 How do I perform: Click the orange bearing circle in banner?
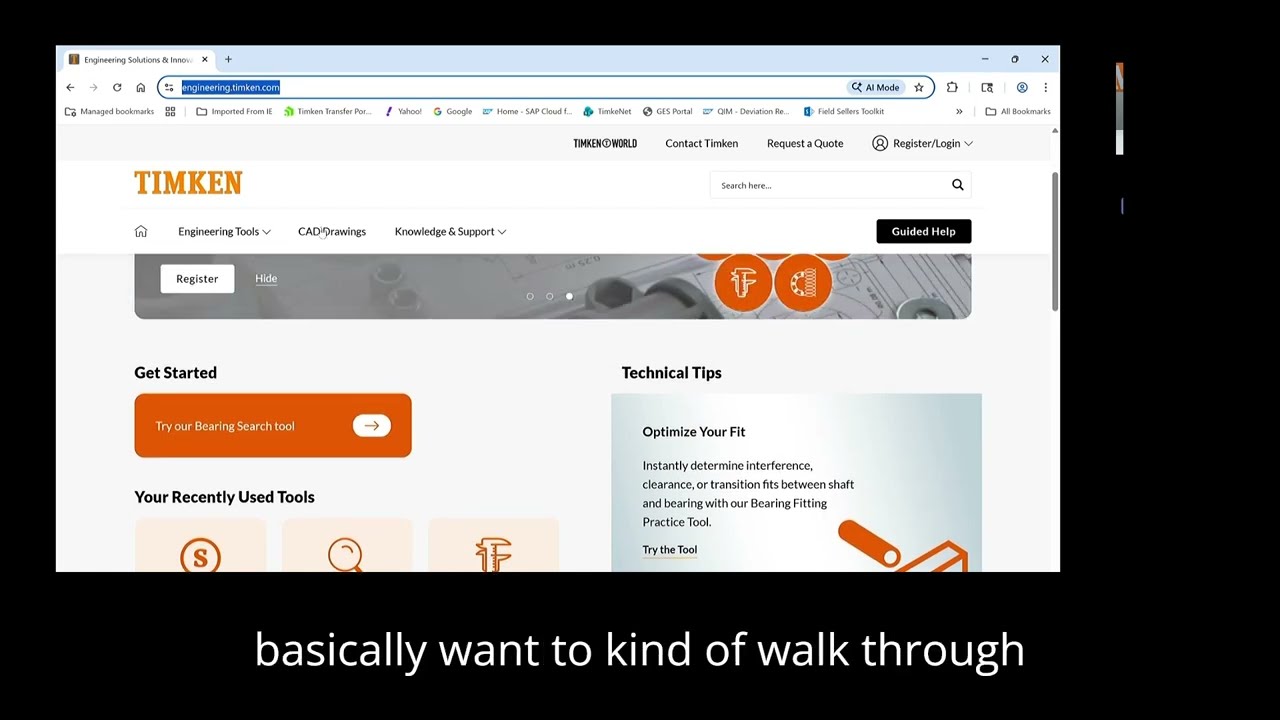point(803,283)
